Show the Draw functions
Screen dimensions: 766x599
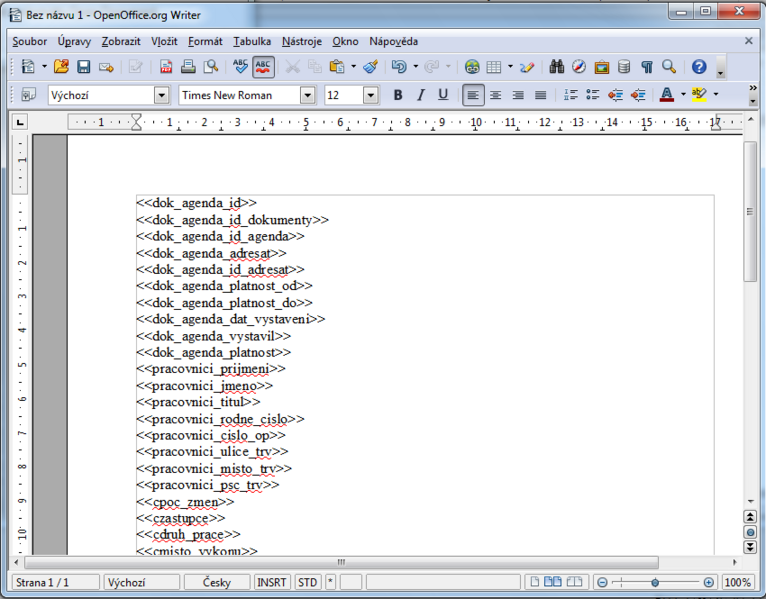tap(527, 66)
